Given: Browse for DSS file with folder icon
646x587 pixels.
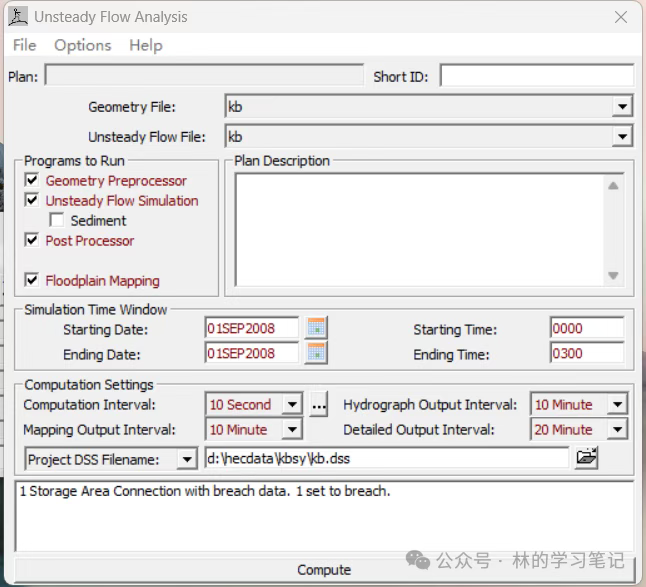Looking at the screenshot, I should point(587,458).
